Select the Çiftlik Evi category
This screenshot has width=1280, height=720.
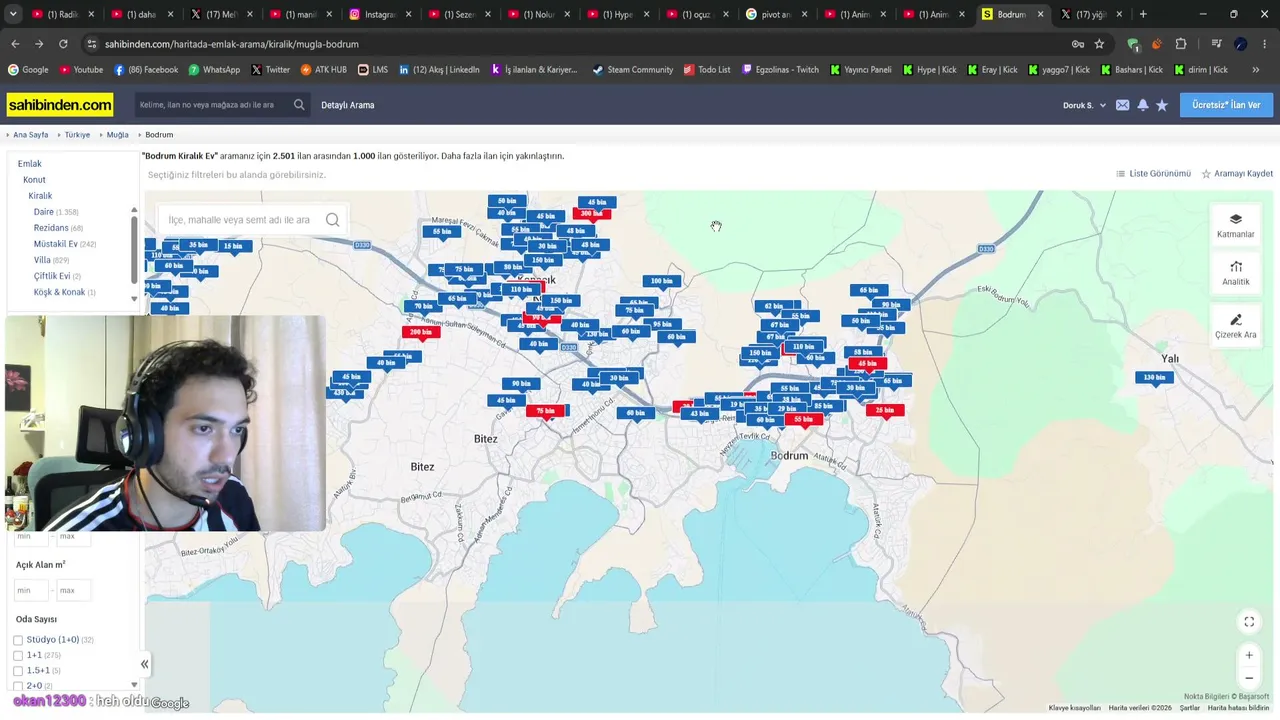[x=52, y=276]
